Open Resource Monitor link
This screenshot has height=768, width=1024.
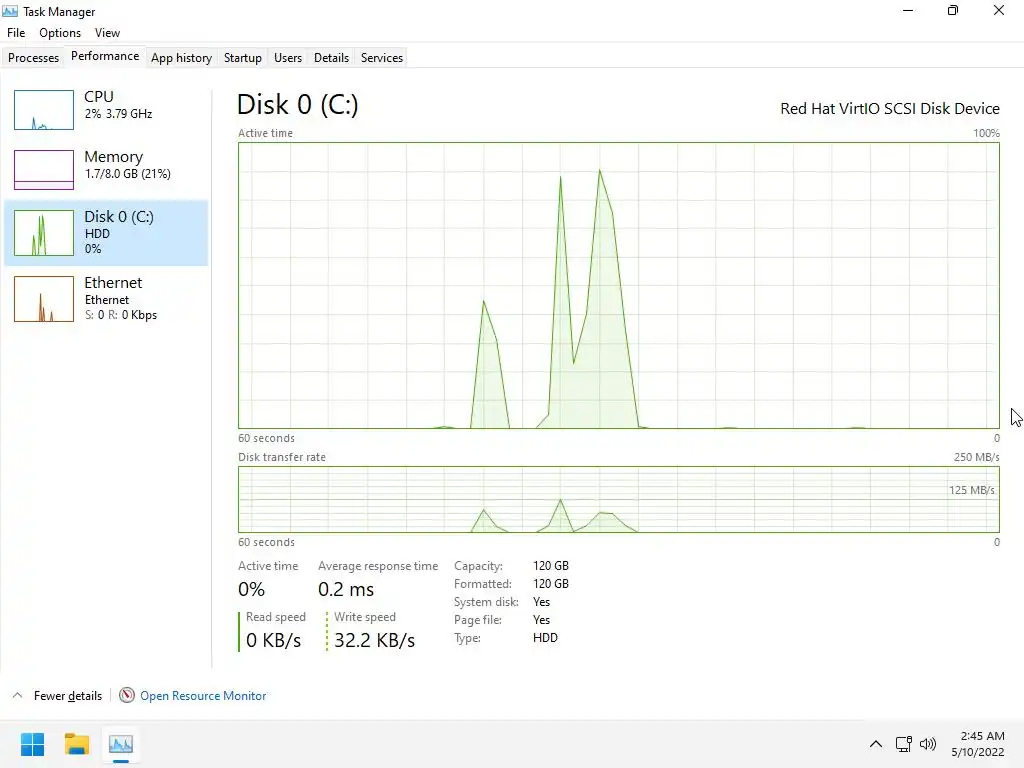(203, 696)
